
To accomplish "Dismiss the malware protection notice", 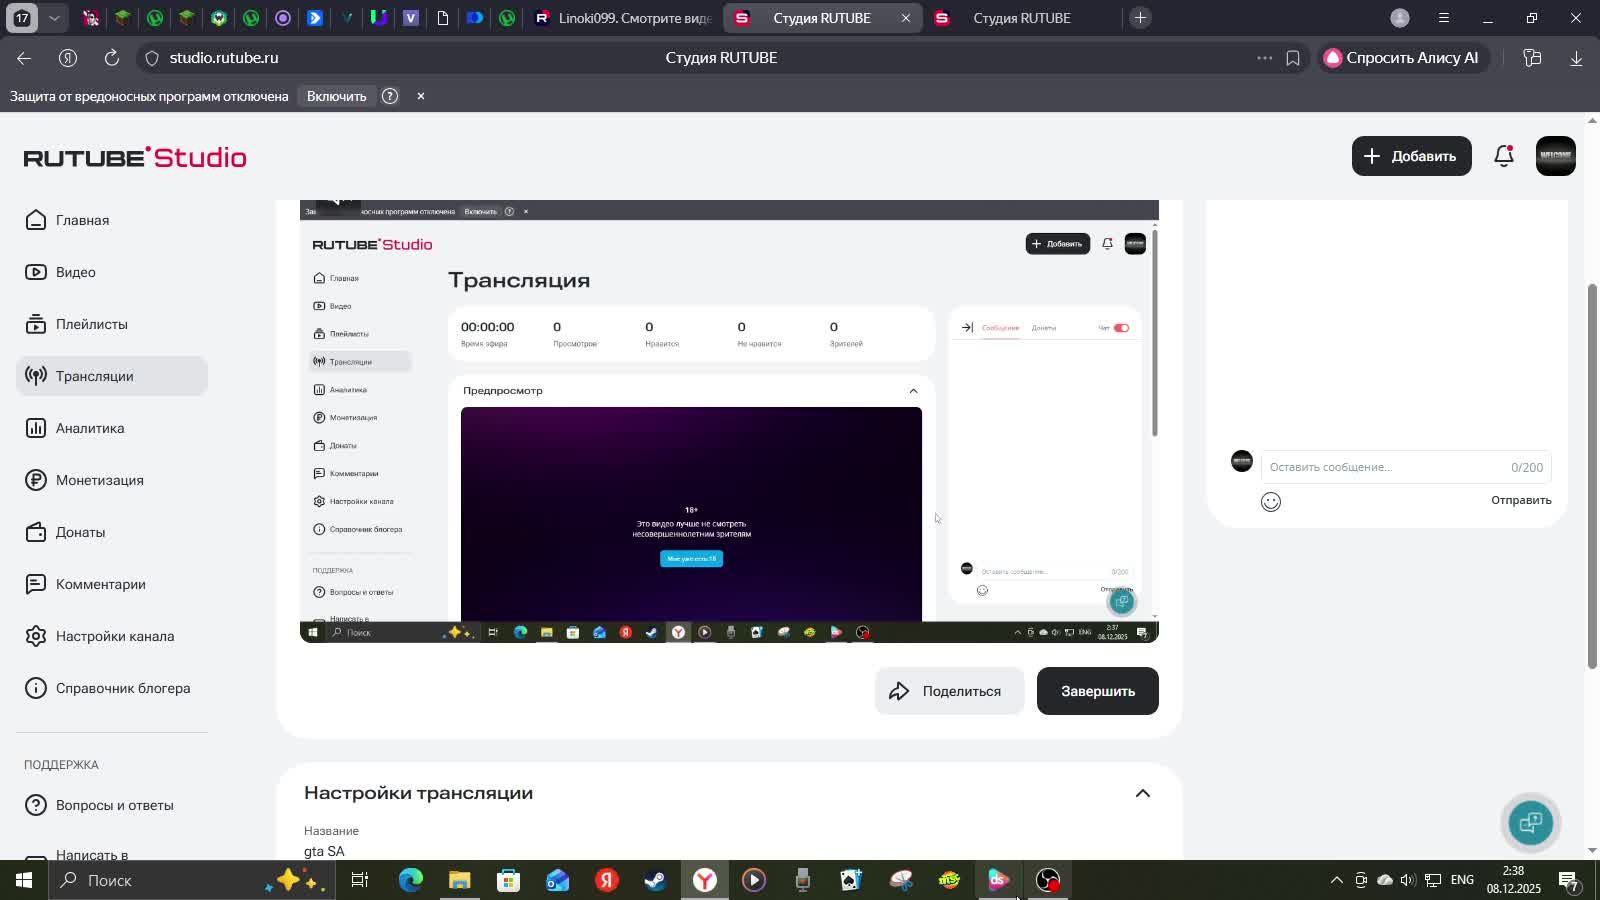I will click(421, 96).
